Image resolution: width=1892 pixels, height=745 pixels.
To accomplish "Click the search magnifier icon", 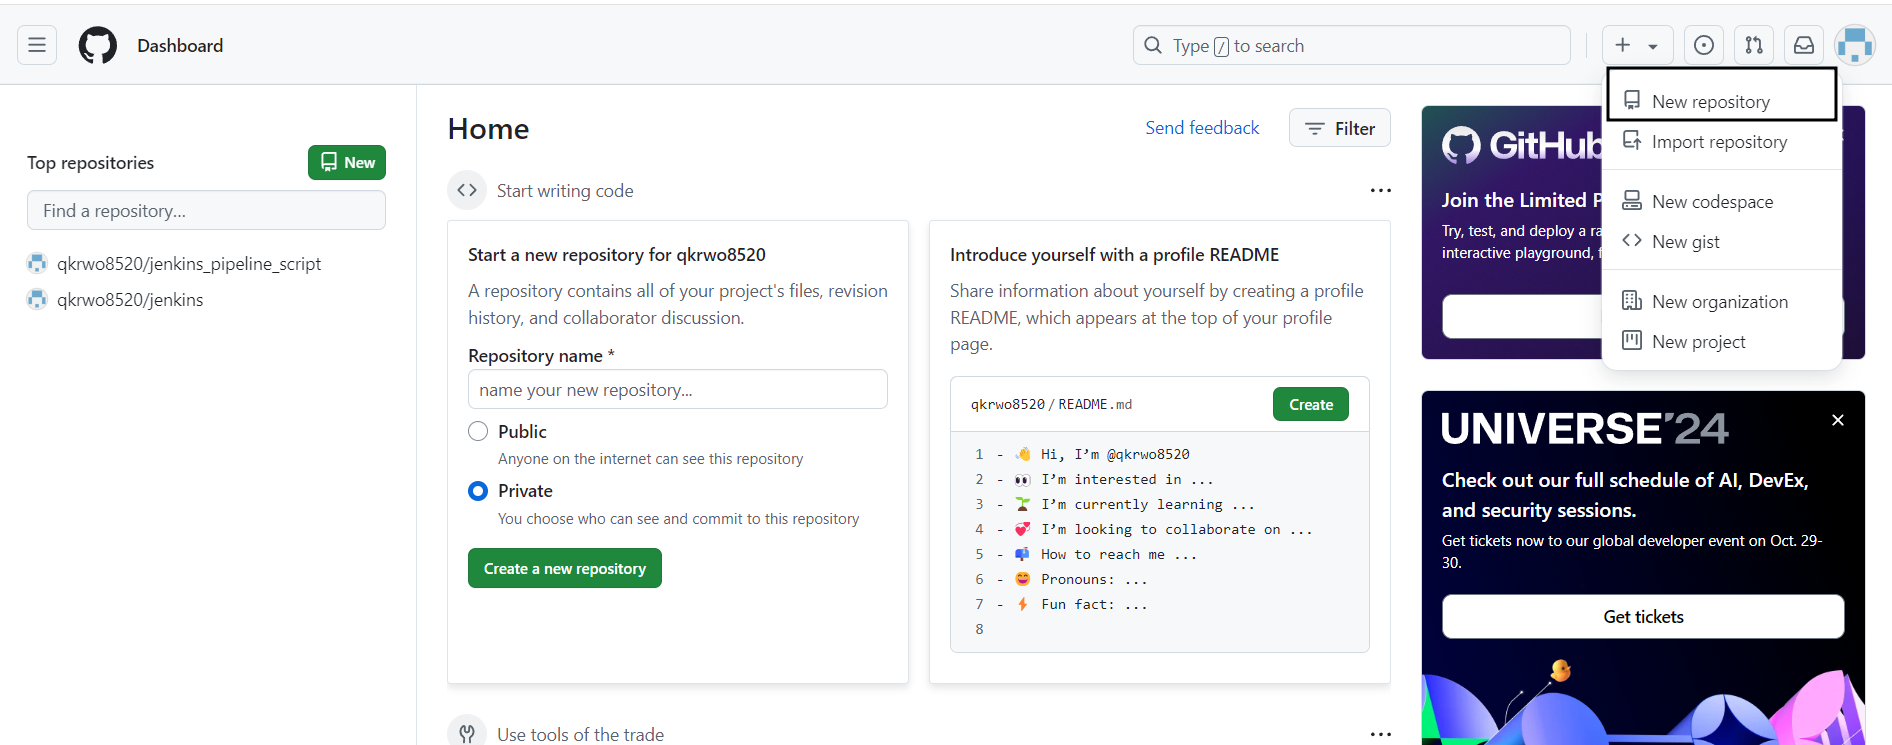I will coord(1153,45).
